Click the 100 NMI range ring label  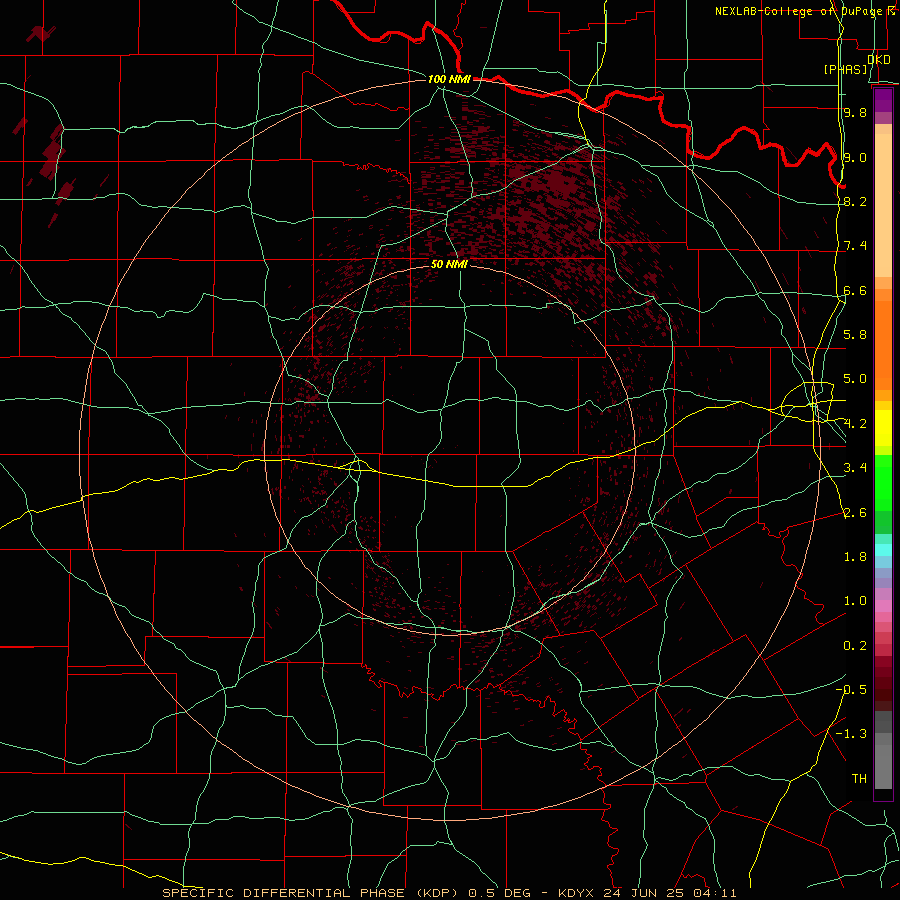[x=449, y=79]
